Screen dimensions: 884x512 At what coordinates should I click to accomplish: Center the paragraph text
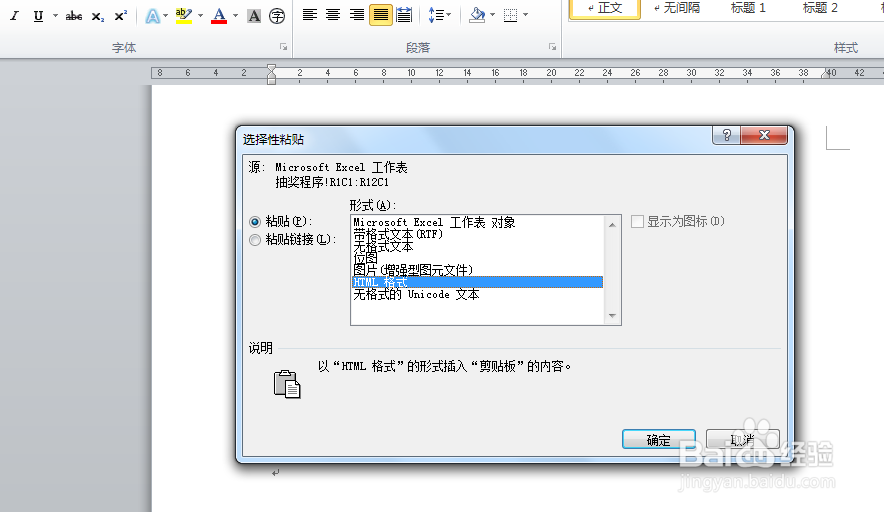point(333,15)
